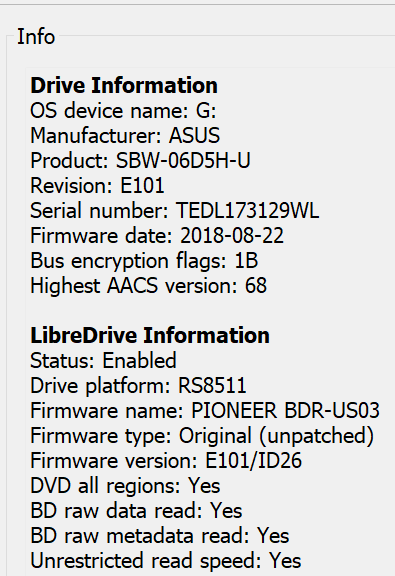395x576 pixels.
Task: Click the Firmware version E101/ID26 line
Action: click(166, 461)
